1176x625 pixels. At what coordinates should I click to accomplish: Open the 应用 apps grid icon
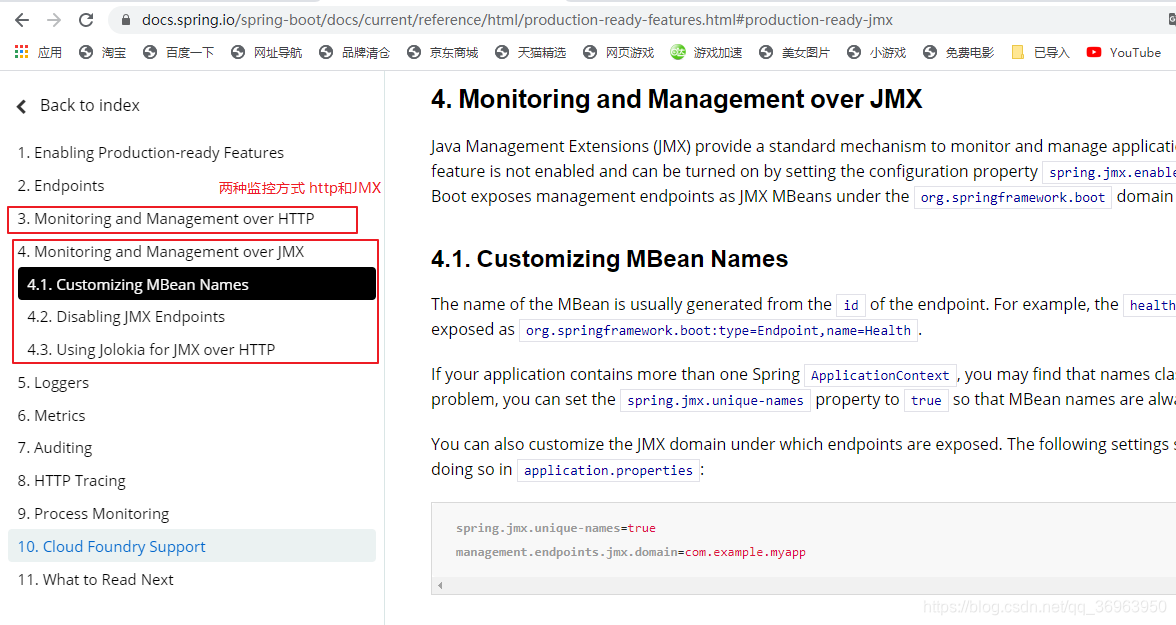(21, 52)
